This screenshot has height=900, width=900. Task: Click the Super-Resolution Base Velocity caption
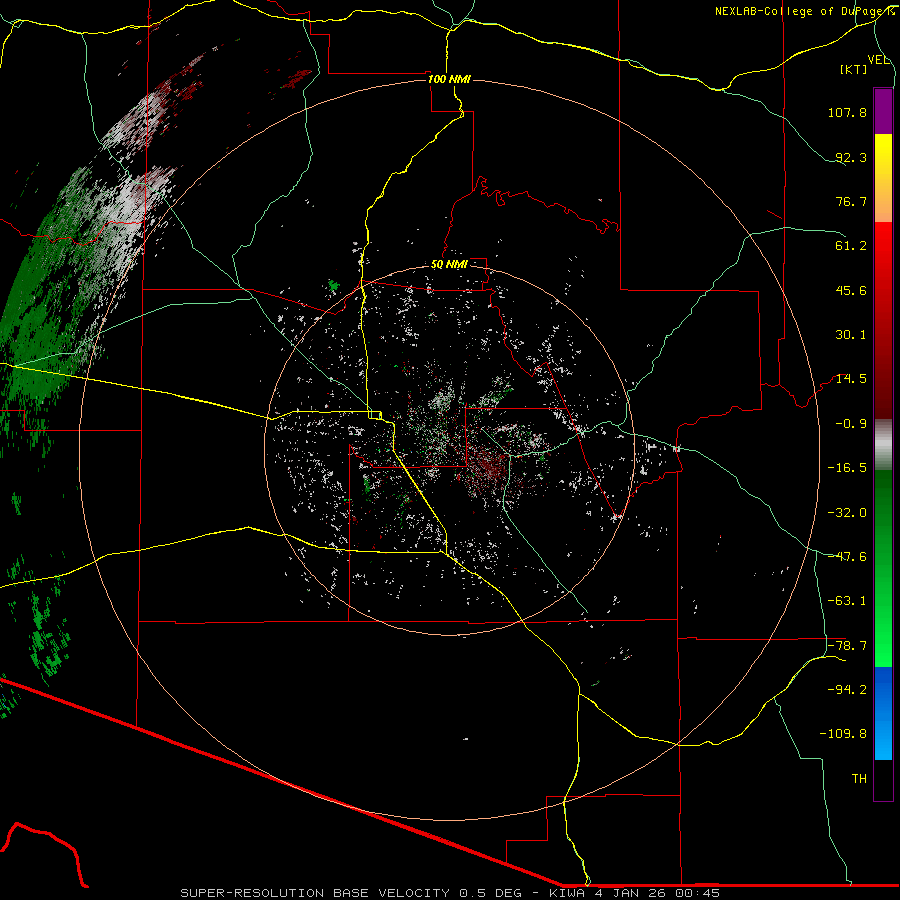pos(449,893)
